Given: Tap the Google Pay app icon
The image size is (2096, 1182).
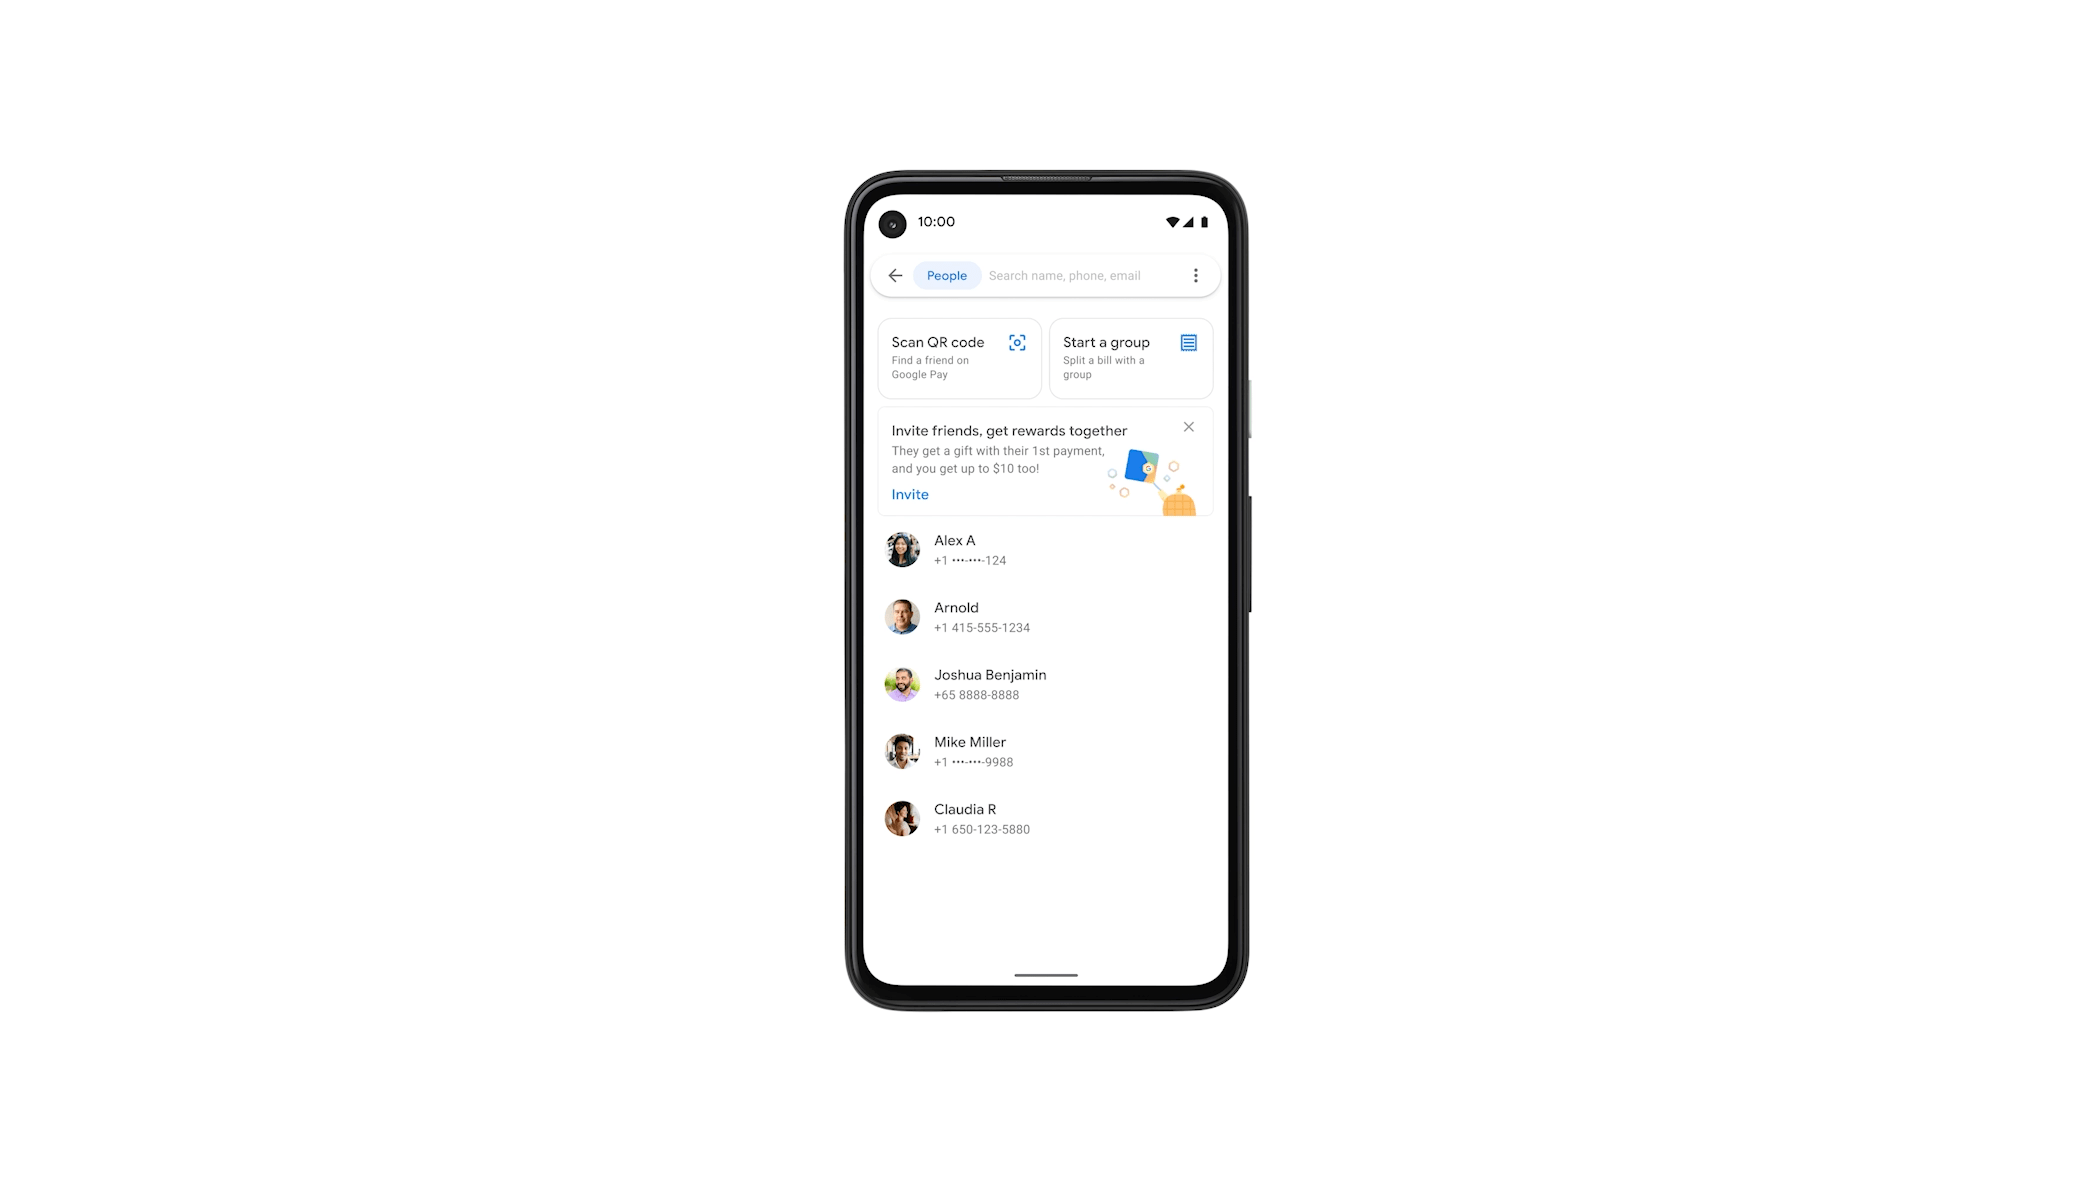Looking at the screenshot, I should point(1144,464).
